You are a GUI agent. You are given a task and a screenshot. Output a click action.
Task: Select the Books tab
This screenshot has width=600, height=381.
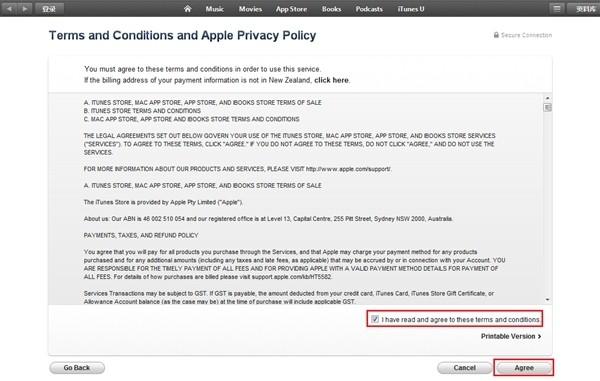coord(331,8)
